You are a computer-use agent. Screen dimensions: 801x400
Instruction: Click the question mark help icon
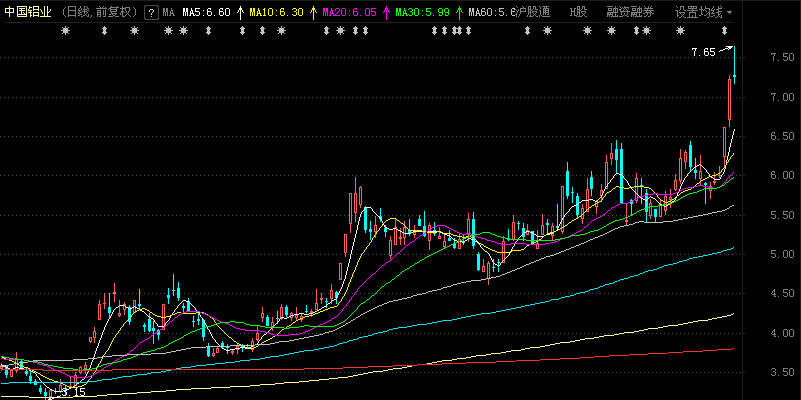click(x=151, y=13)
